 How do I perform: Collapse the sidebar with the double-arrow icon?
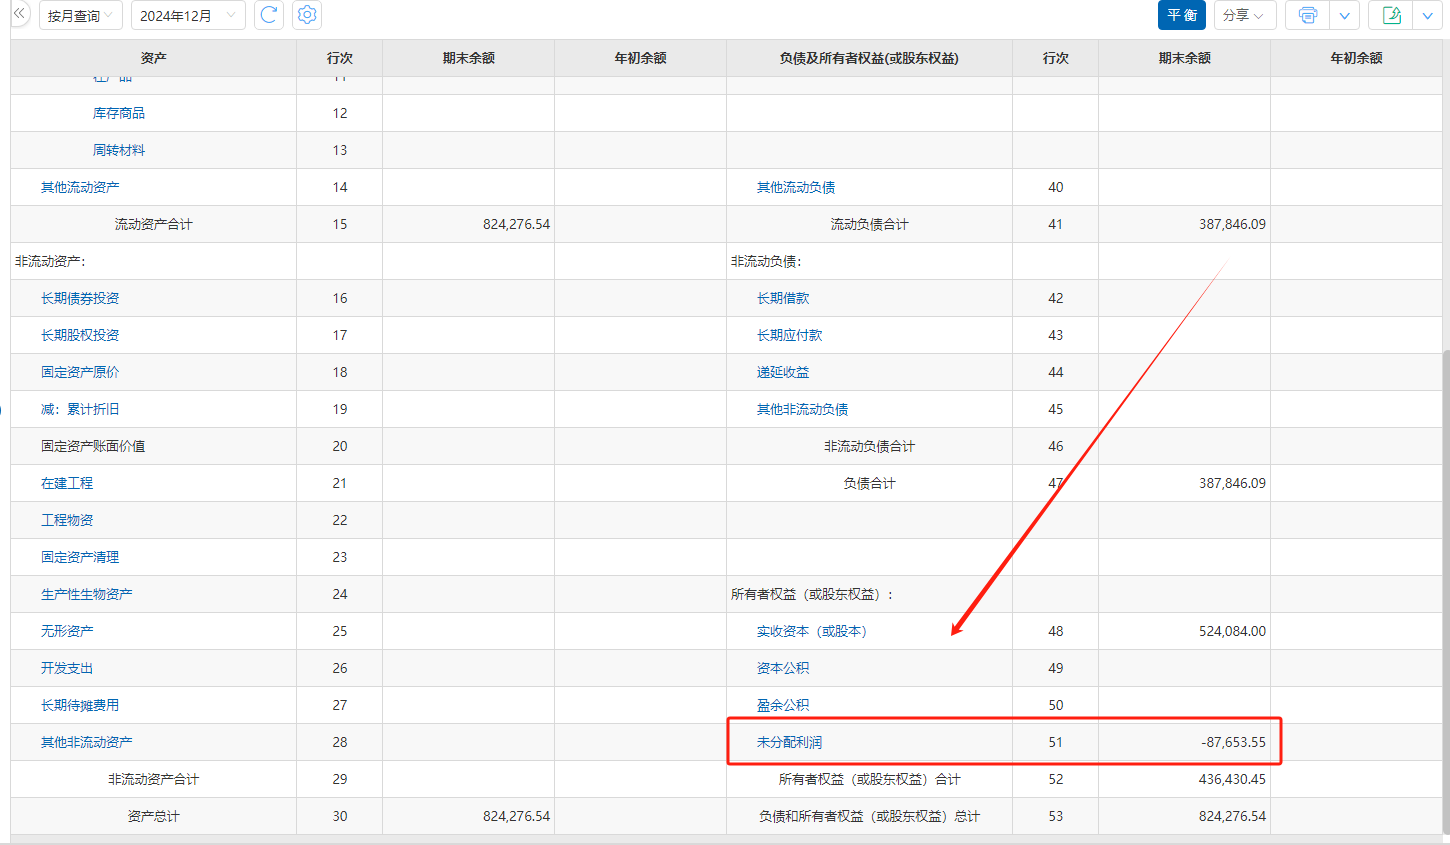click(x=19, y=14)
